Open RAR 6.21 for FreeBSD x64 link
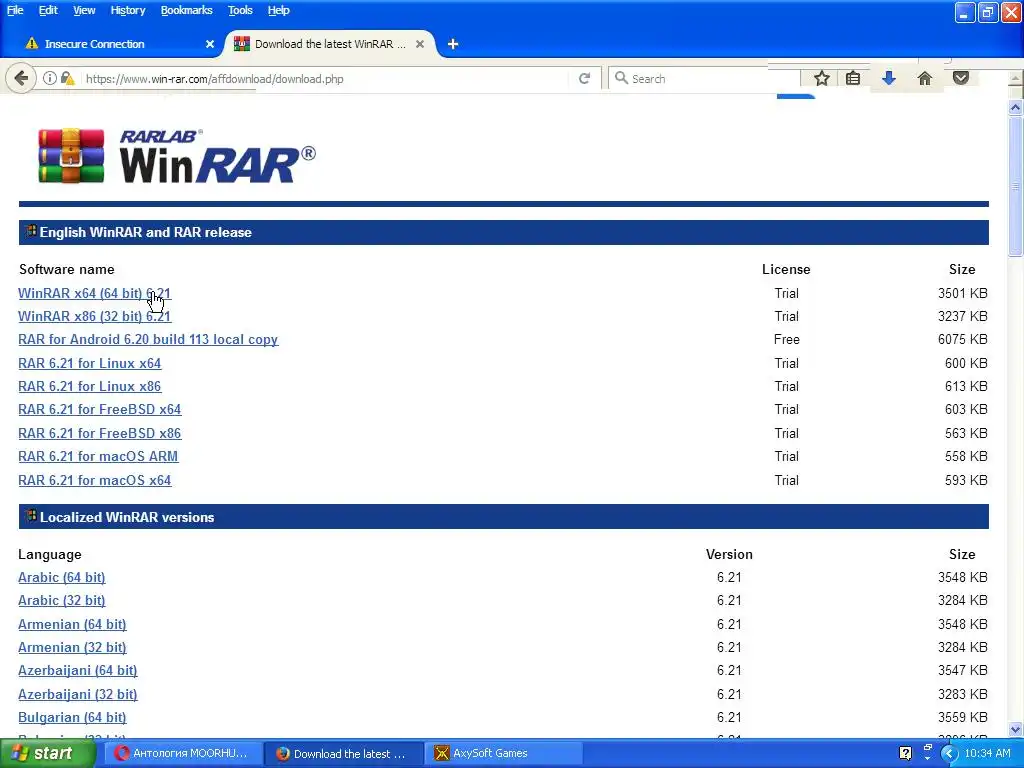 (100, 409)
